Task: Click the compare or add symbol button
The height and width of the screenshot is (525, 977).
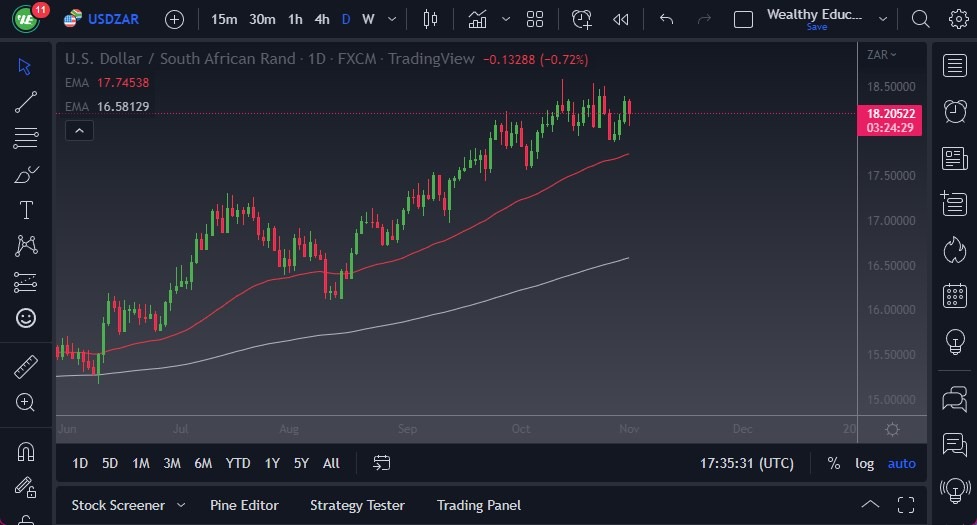Action: coord(174,19)
